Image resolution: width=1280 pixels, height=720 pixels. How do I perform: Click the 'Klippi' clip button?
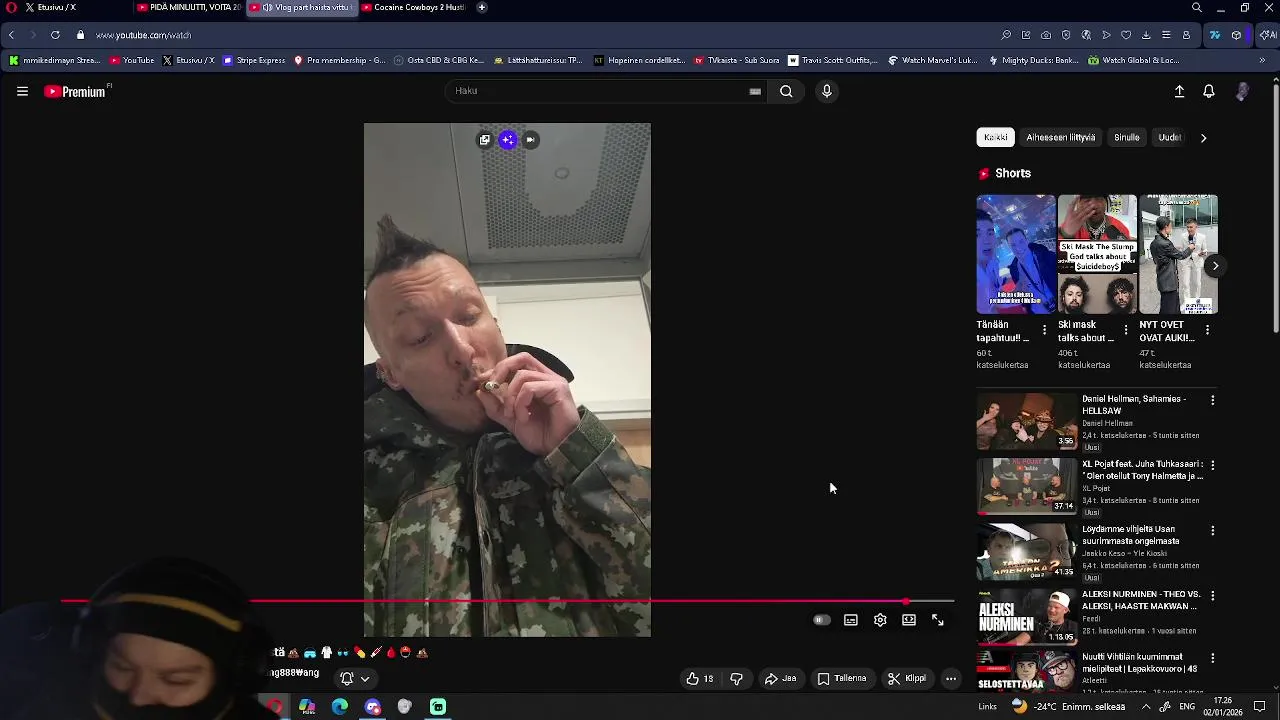coord(907,678)
